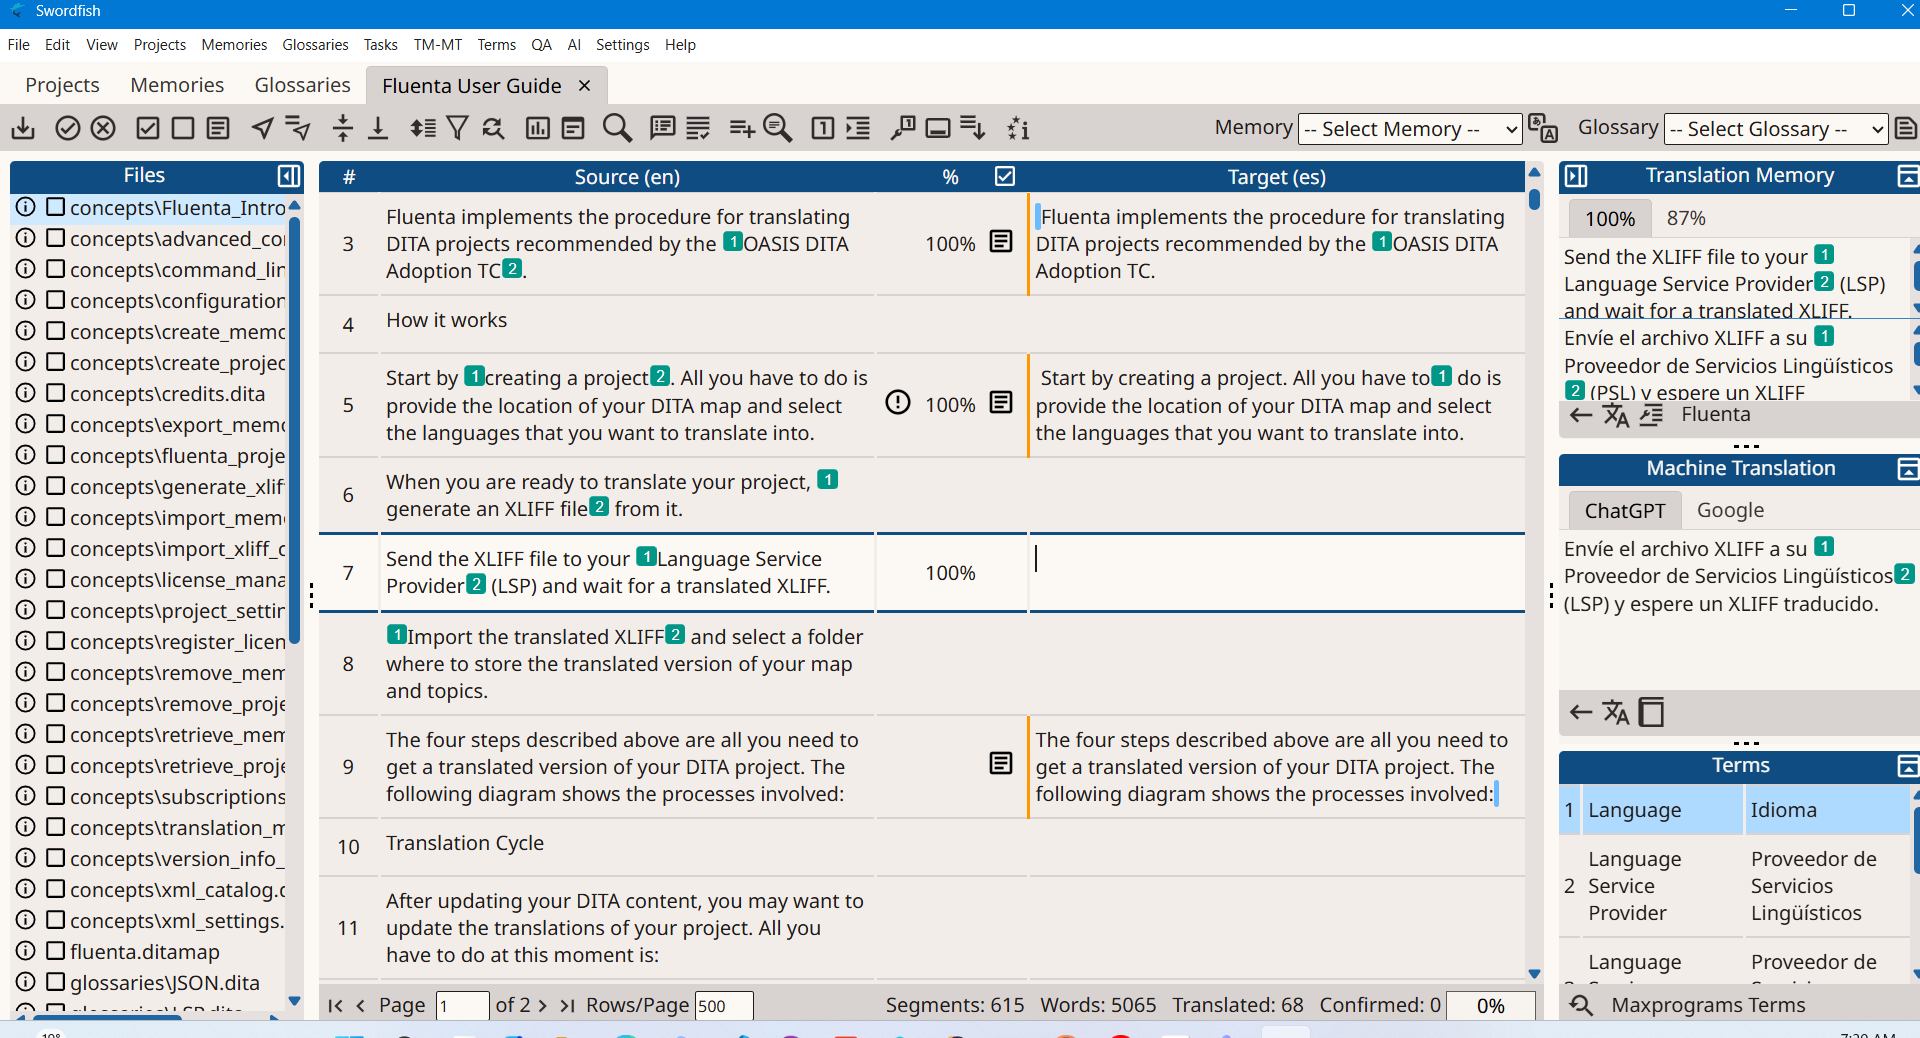The height and width of the screenshot is (1038, 1920).
Task: Click the left arrow beside Fluenta in Translation Memory
Action: click(1581, 416)
